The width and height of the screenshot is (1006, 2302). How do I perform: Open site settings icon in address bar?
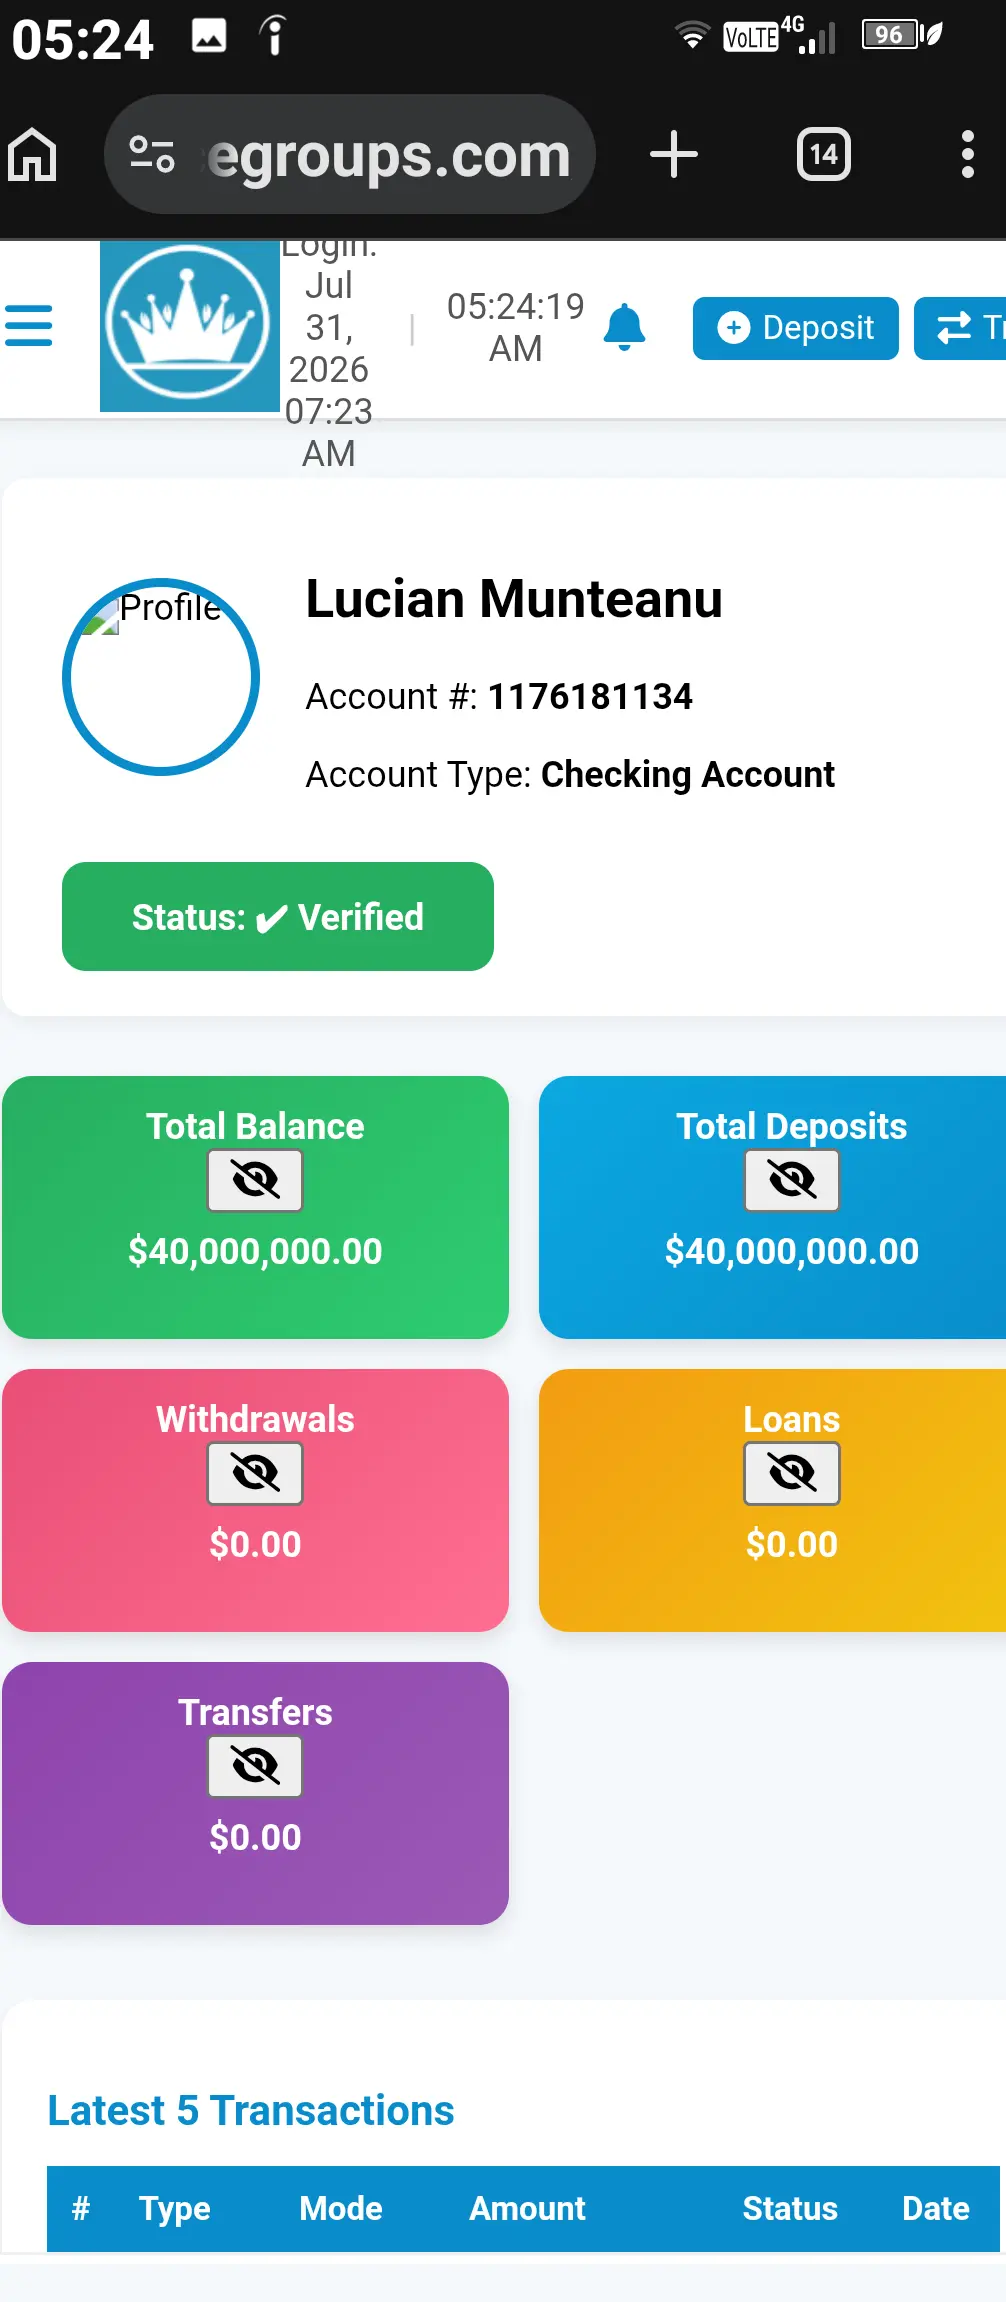coord(152,155)
